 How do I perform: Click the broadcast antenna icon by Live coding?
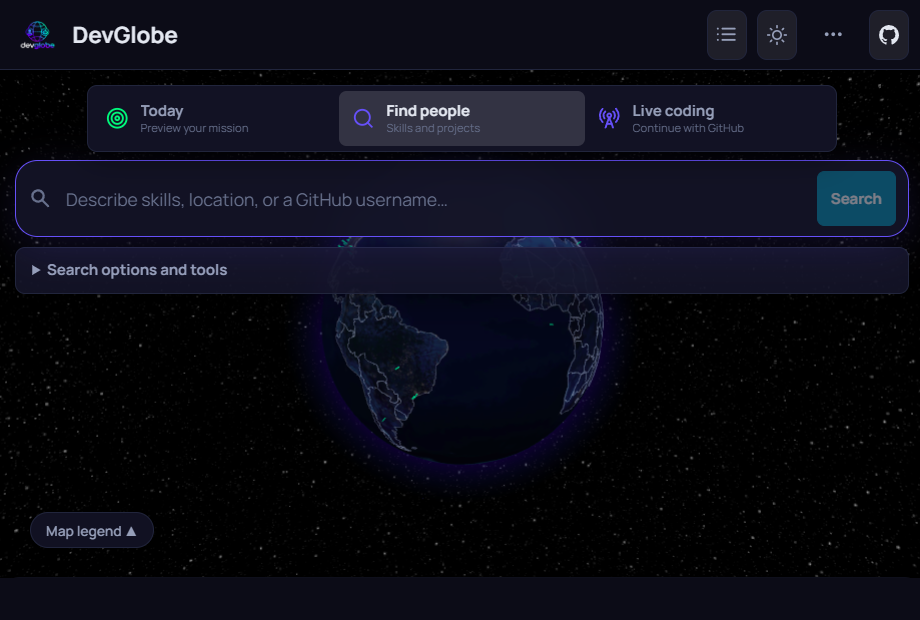(609, 118)
